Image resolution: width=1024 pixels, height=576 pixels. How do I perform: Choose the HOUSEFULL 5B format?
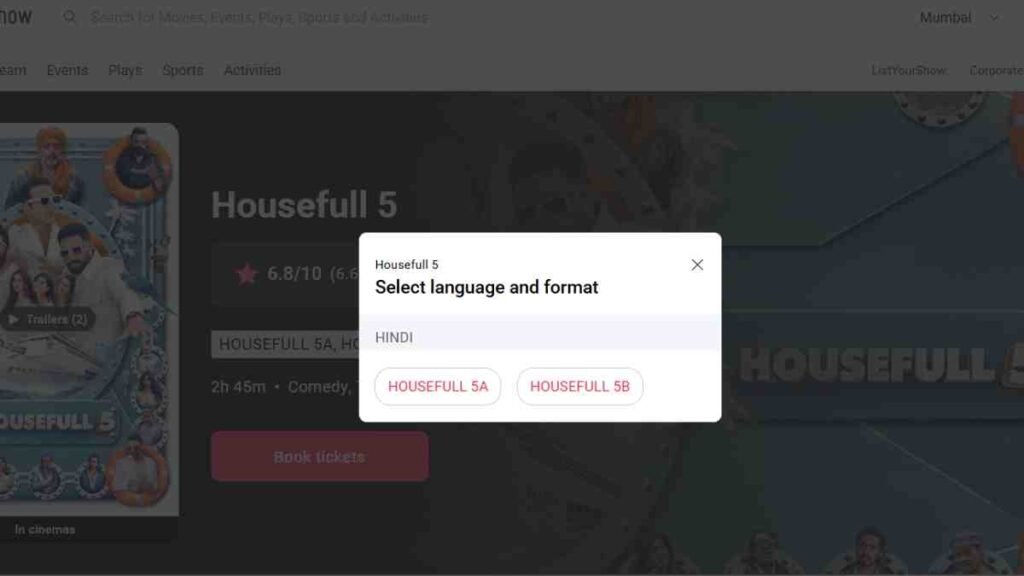pos(580,387)
